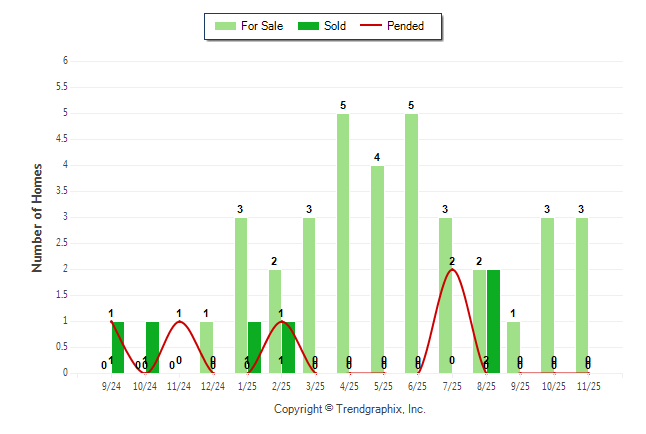This screenshot has width=646, height=434.
Task: Select the 4/25 For Sale bar
Action: click(x=343, y=243)
